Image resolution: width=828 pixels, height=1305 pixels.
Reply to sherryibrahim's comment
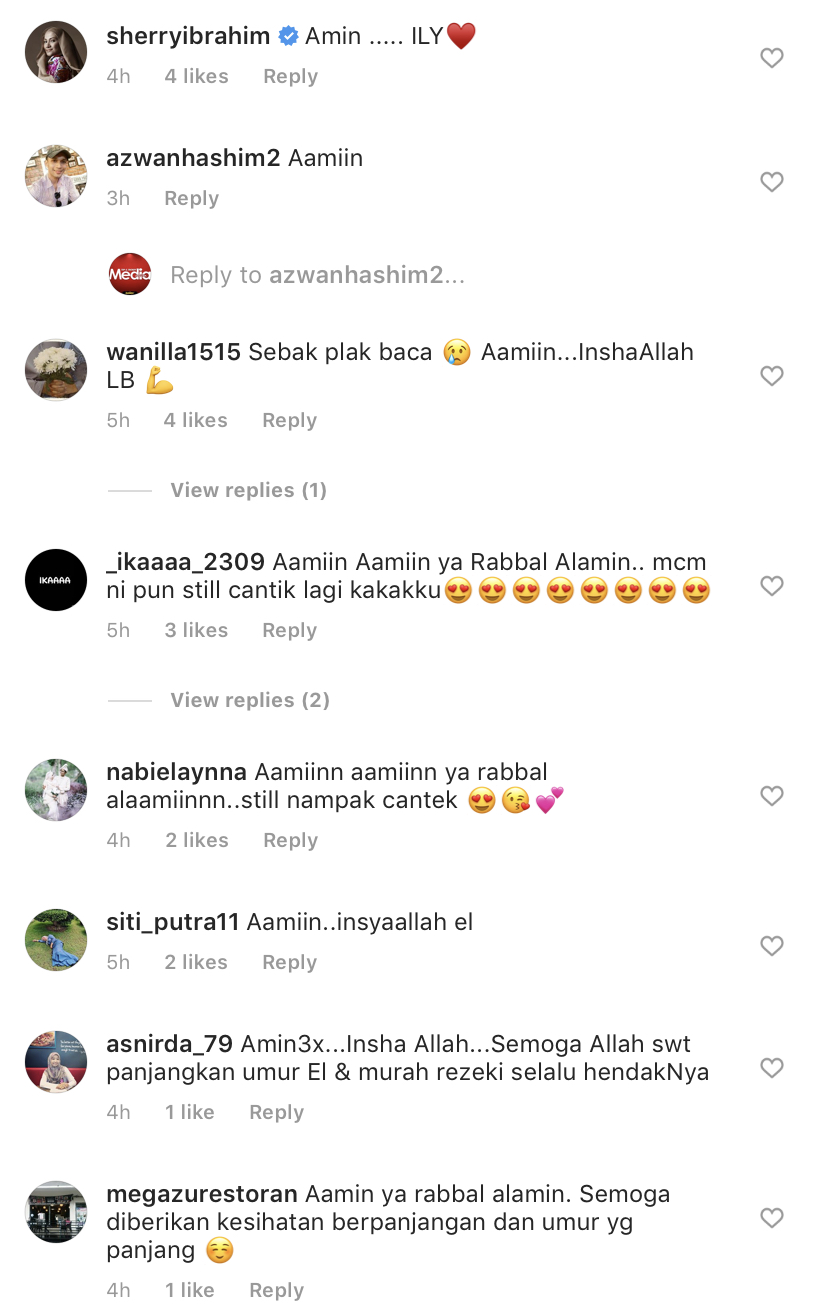pos(290,76)
